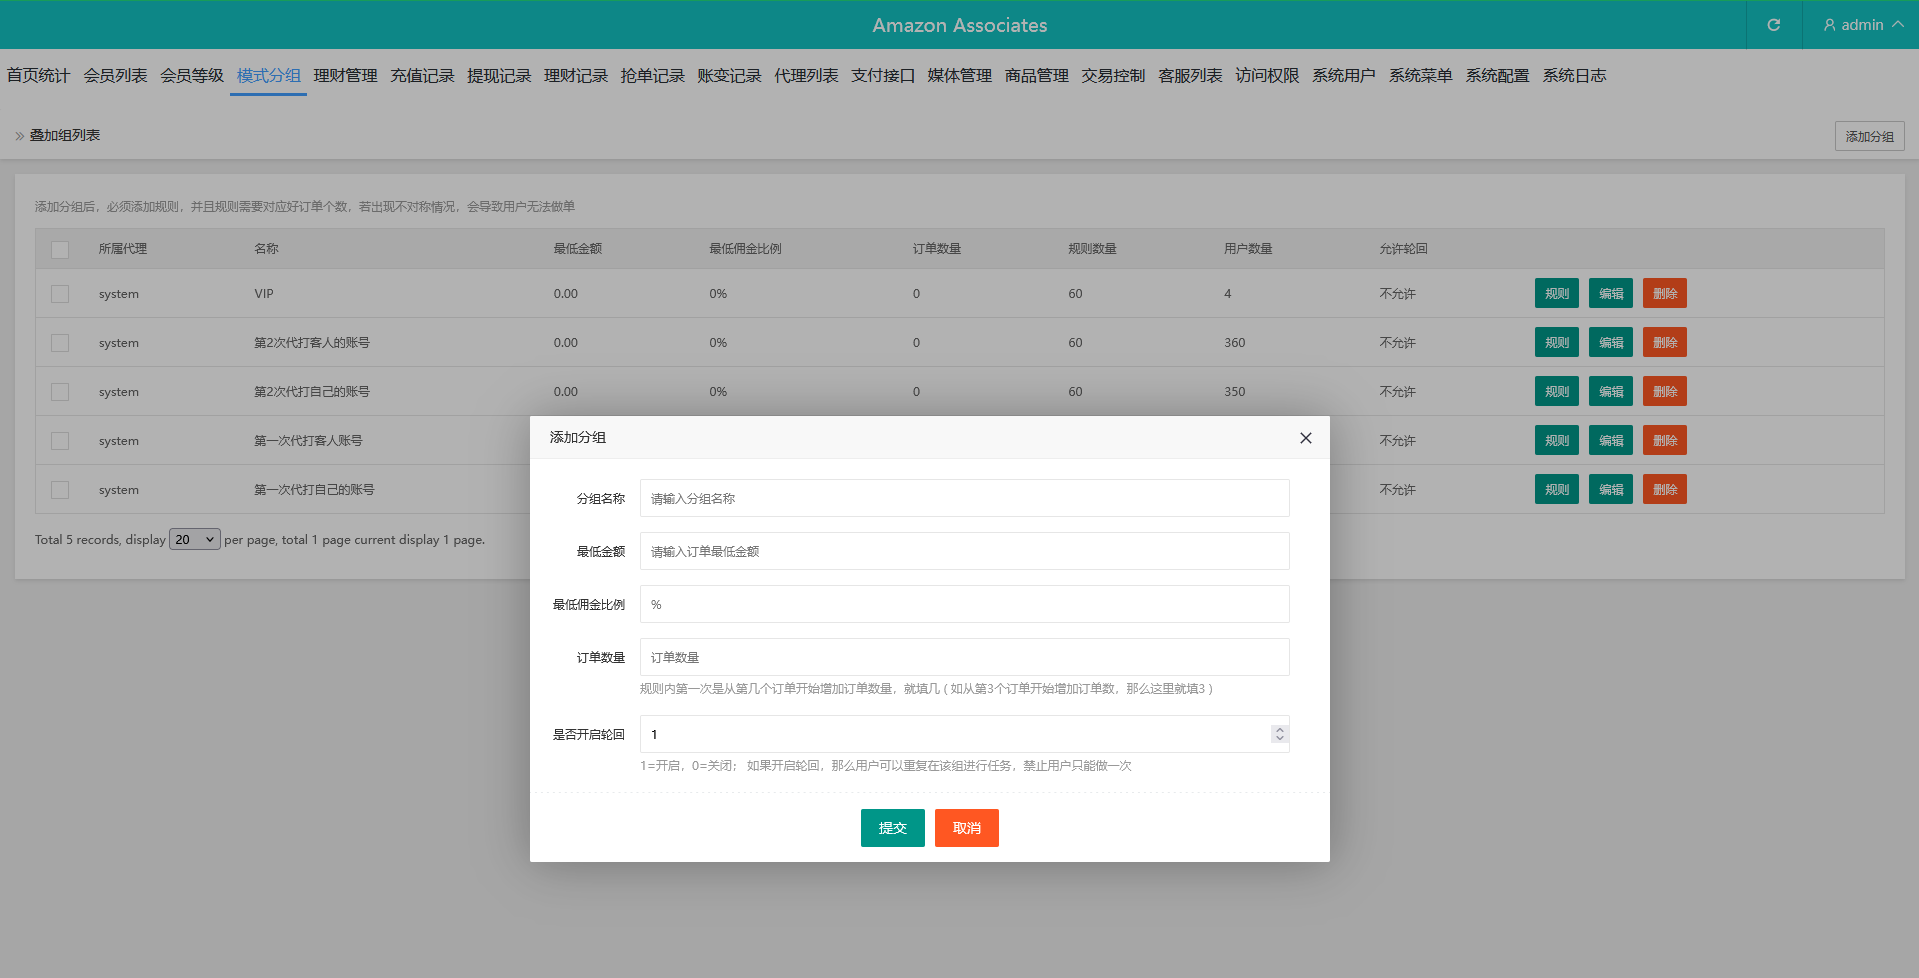Tick the select-all checkbox in the table header

(60, 249)
